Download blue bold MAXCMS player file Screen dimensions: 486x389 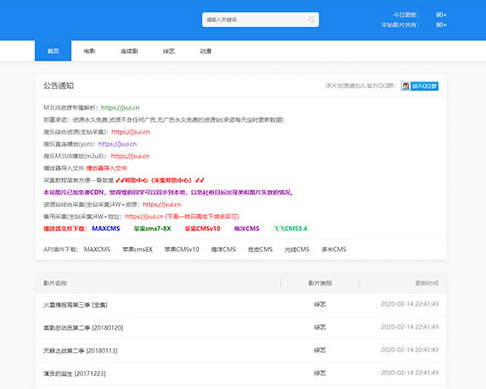[106, 229]
